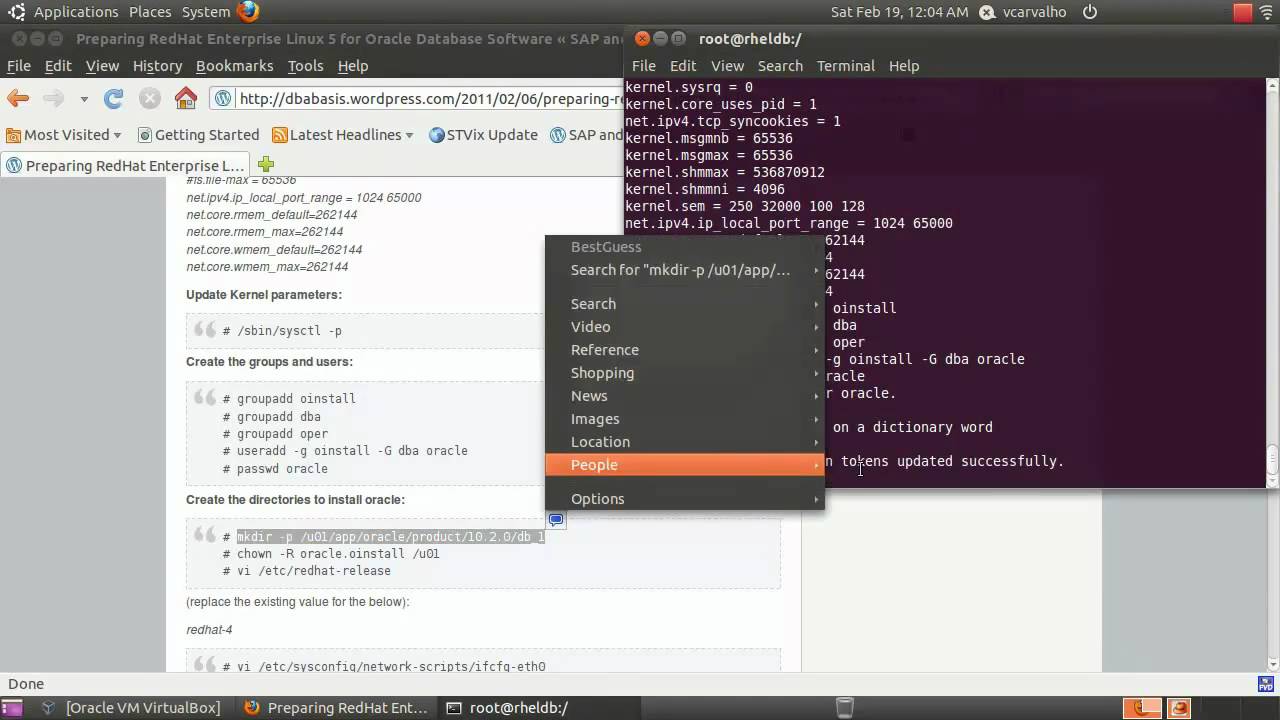Reload the page in Firefox

click(114, 98)
